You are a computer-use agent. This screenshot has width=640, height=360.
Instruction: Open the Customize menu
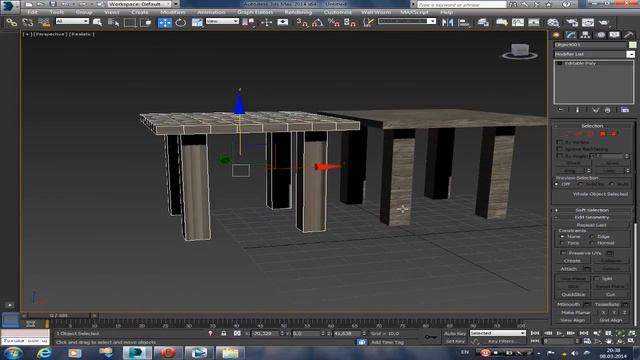(338, 12)
